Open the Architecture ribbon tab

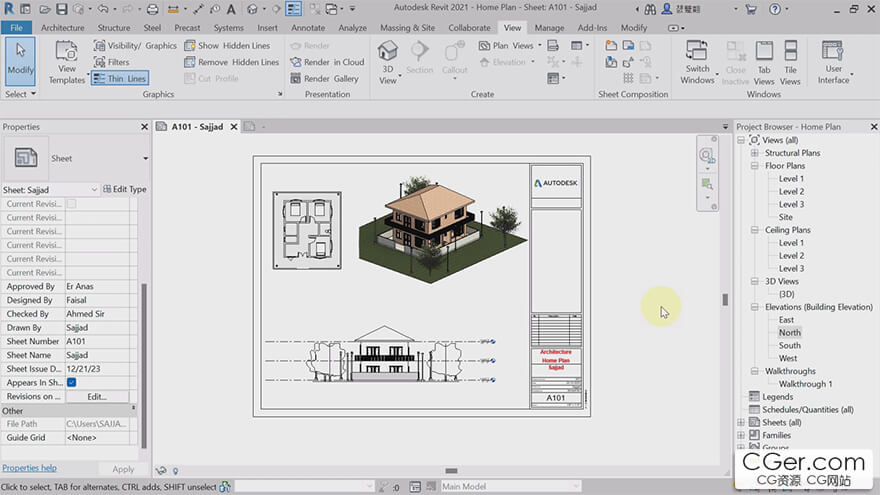(x=62, y=28)
